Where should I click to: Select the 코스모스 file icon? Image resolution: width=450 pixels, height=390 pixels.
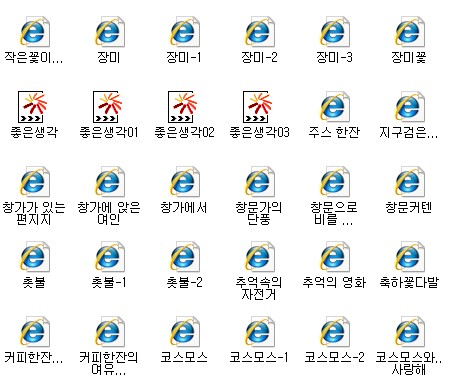184,332
